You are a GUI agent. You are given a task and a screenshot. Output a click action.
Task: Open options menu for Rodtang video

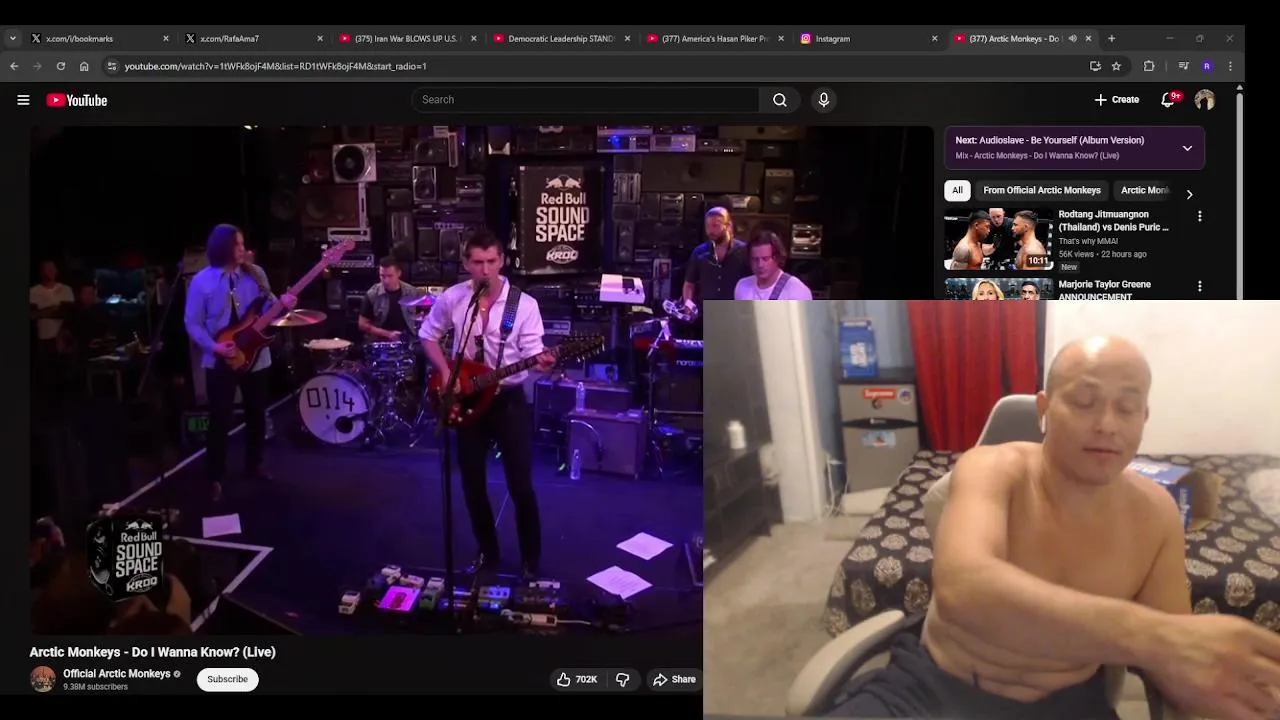tap(1200, 216)
